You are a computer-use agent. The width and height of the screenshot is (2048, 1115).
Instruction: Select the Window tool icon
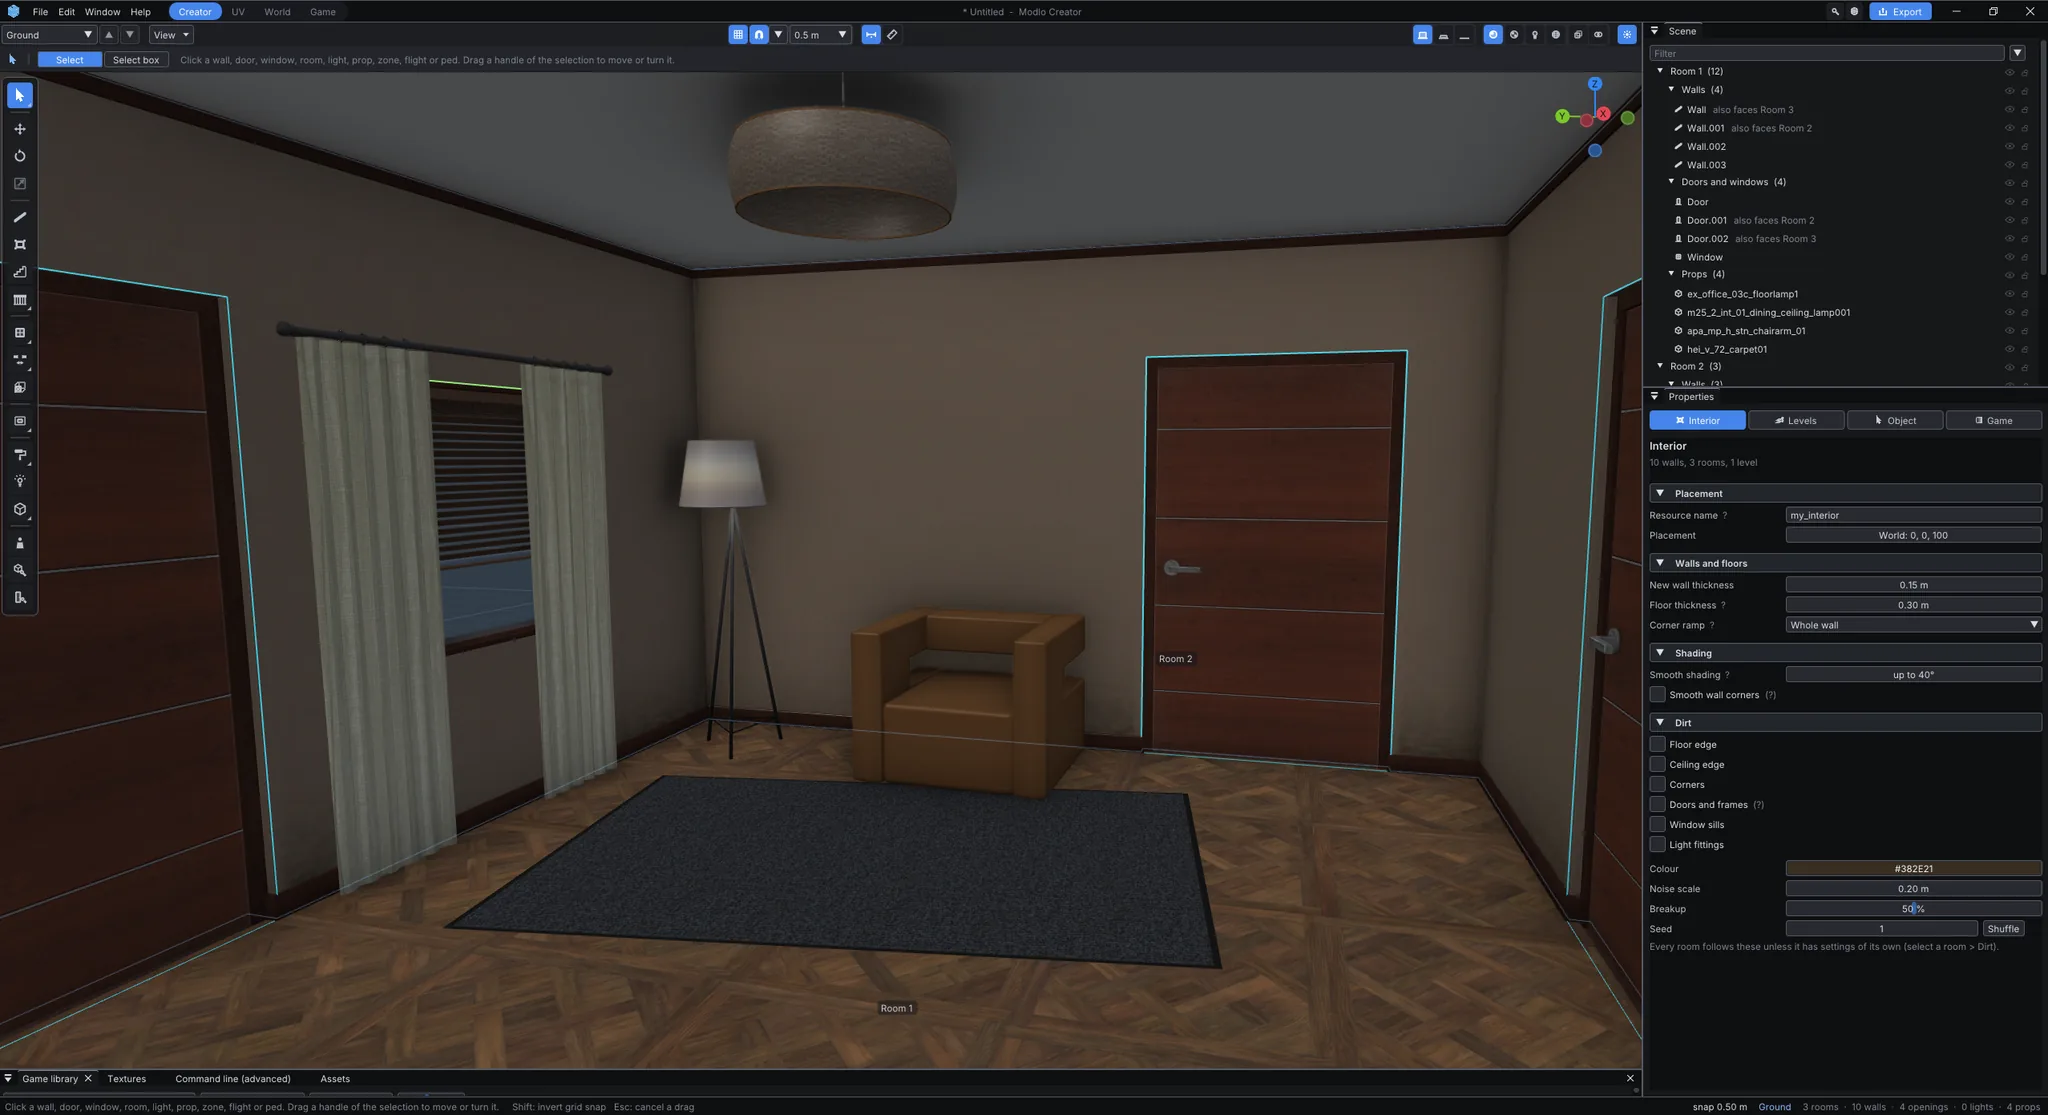pos(20,333)
